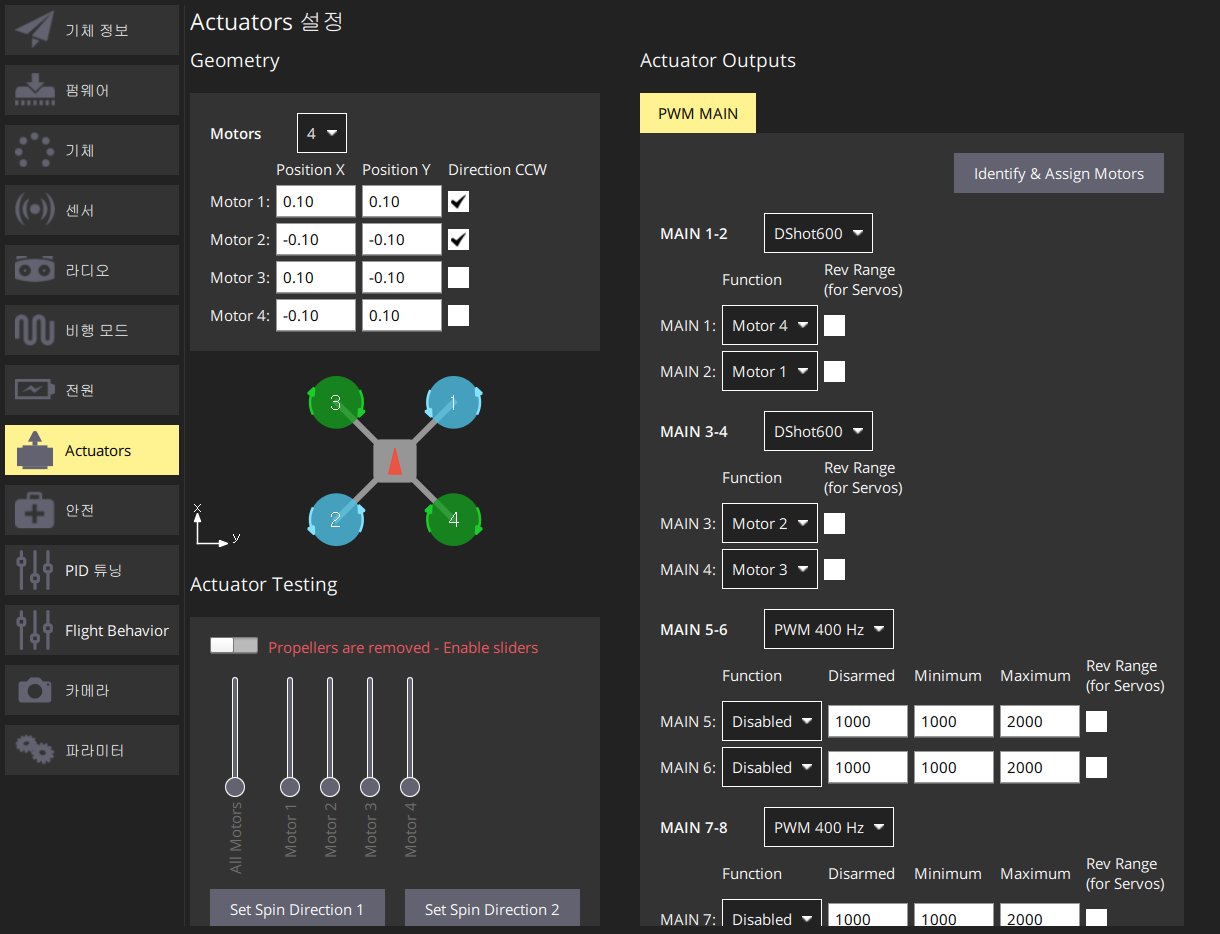Open the firmware download icon in sidebar

[35, 90]
